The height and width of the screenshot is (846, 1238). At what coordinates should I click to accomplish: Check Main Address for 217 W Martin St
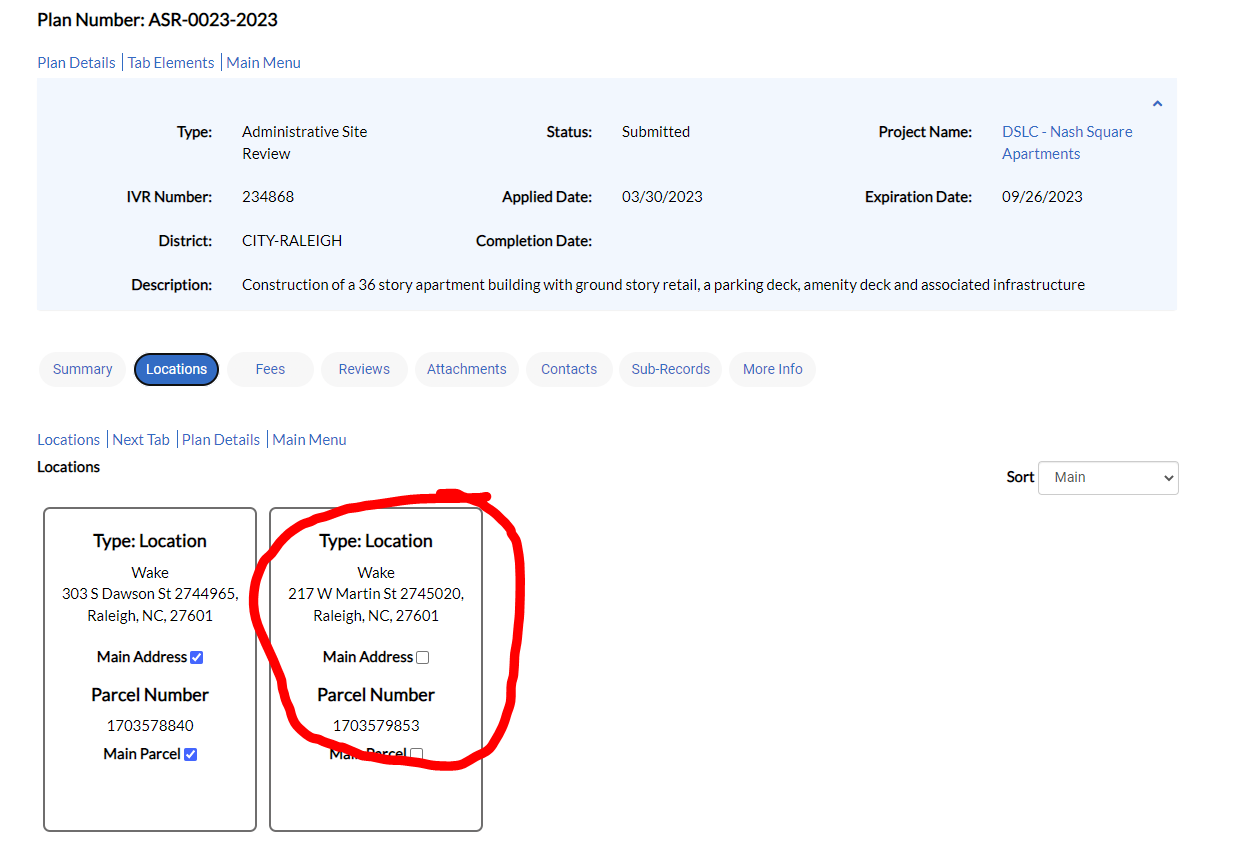click(423, 657)
